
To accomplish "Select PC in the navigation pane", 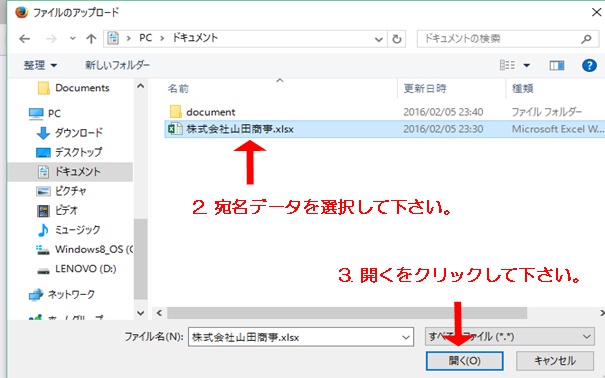I will 45,113.
